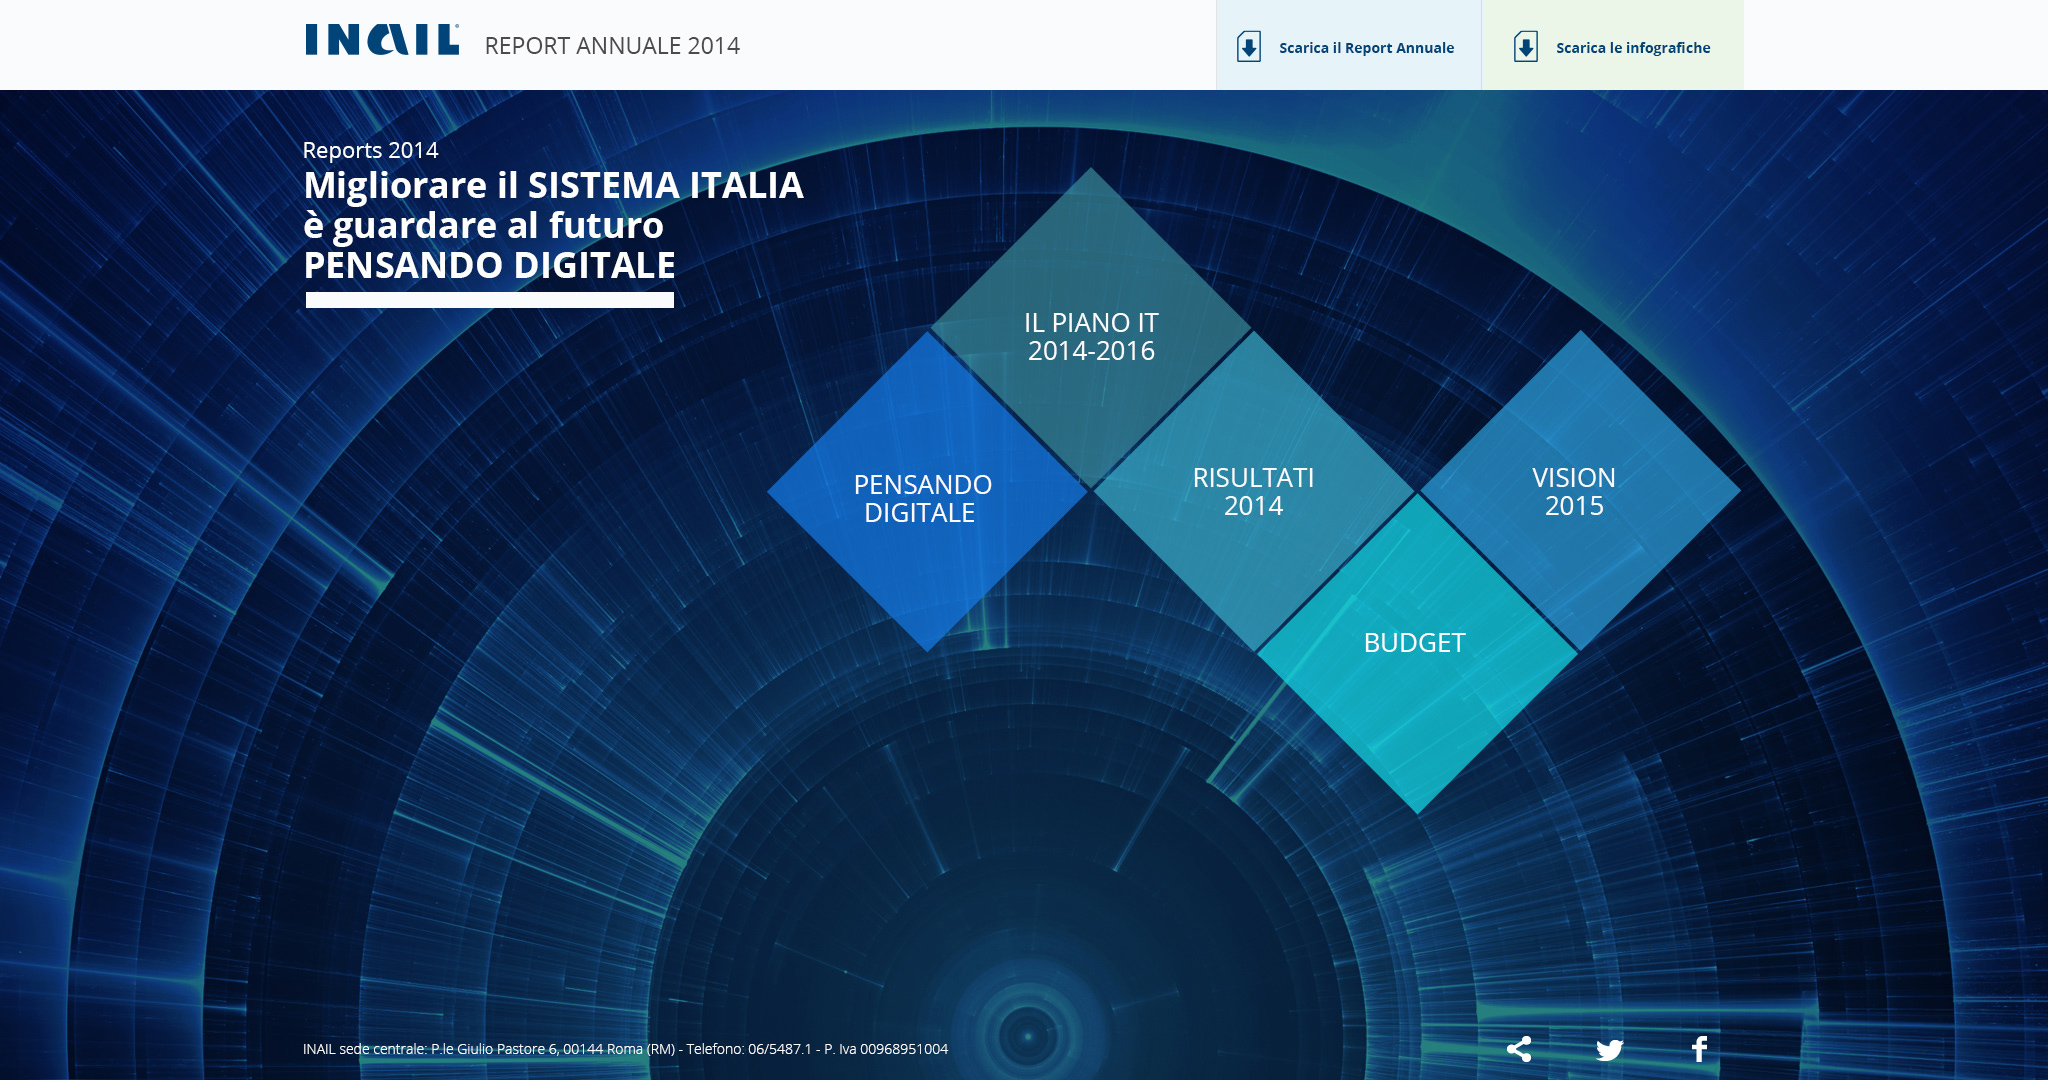Click REPORT ANNUALE 2014 header title
Screen dimensions: 2048x1080
point(612,46)
